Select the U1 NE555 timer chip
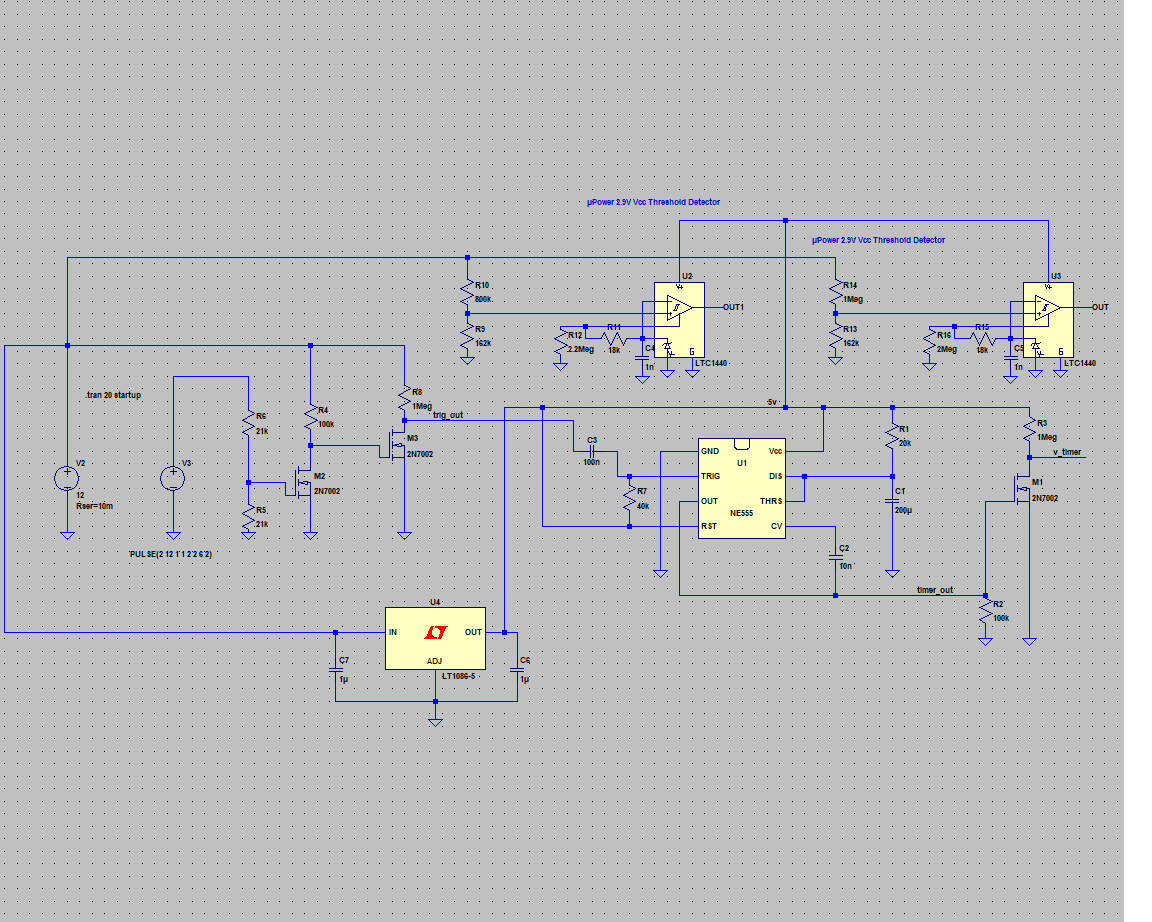 [741, 489]
